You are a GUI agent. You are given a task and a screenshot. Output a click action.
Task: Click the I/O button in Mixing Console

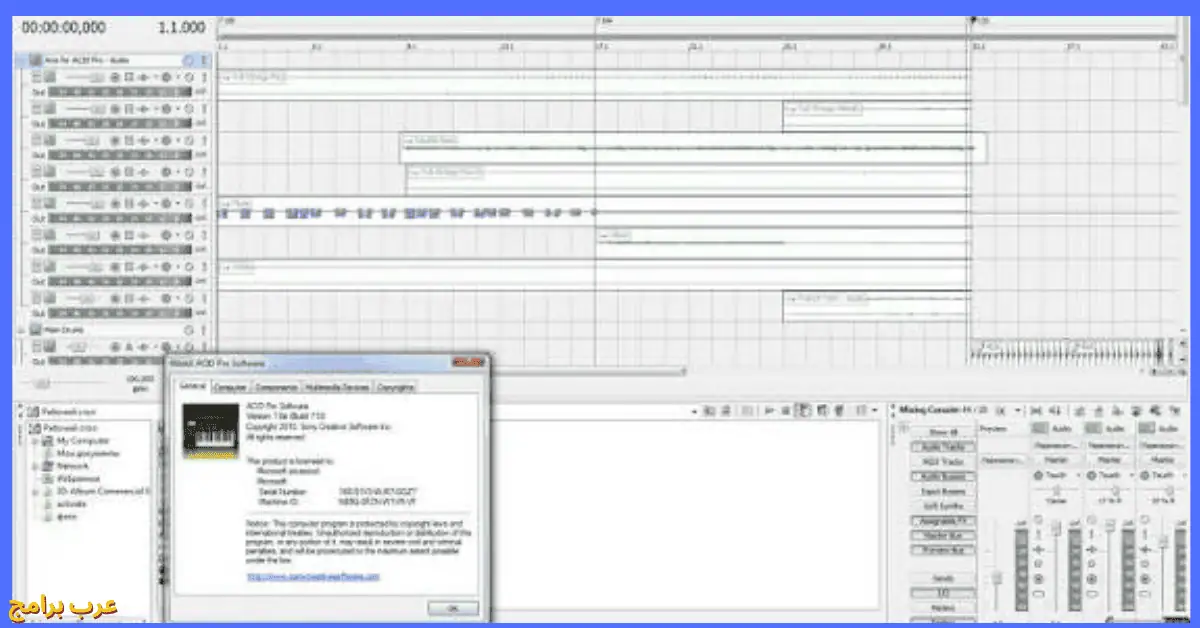coord(942,593)
